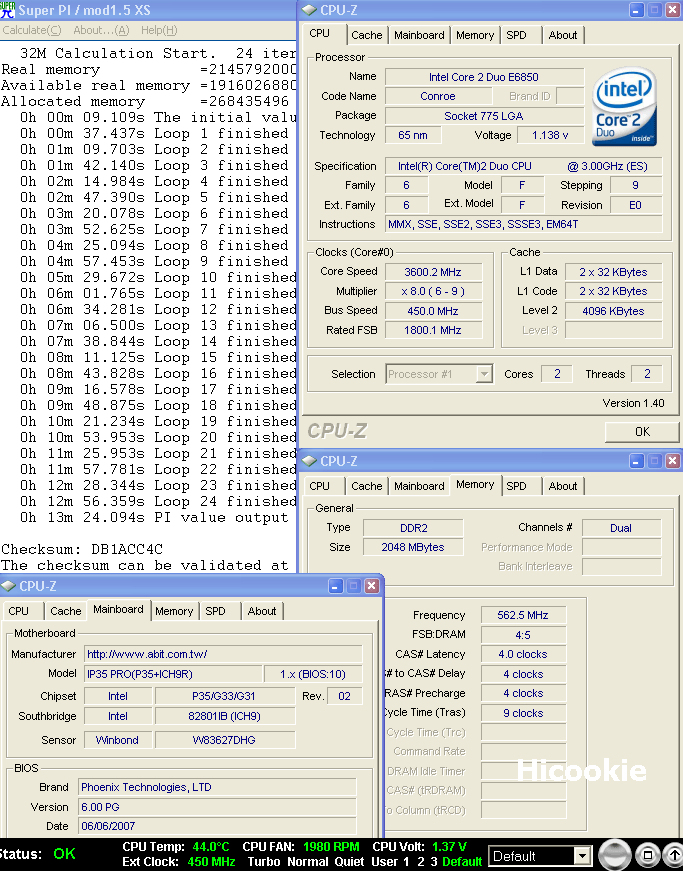The width and height of the screenshot is (683, 871).
Task: Click the 2048 MBytes memory size value
Action: (413, 547)
